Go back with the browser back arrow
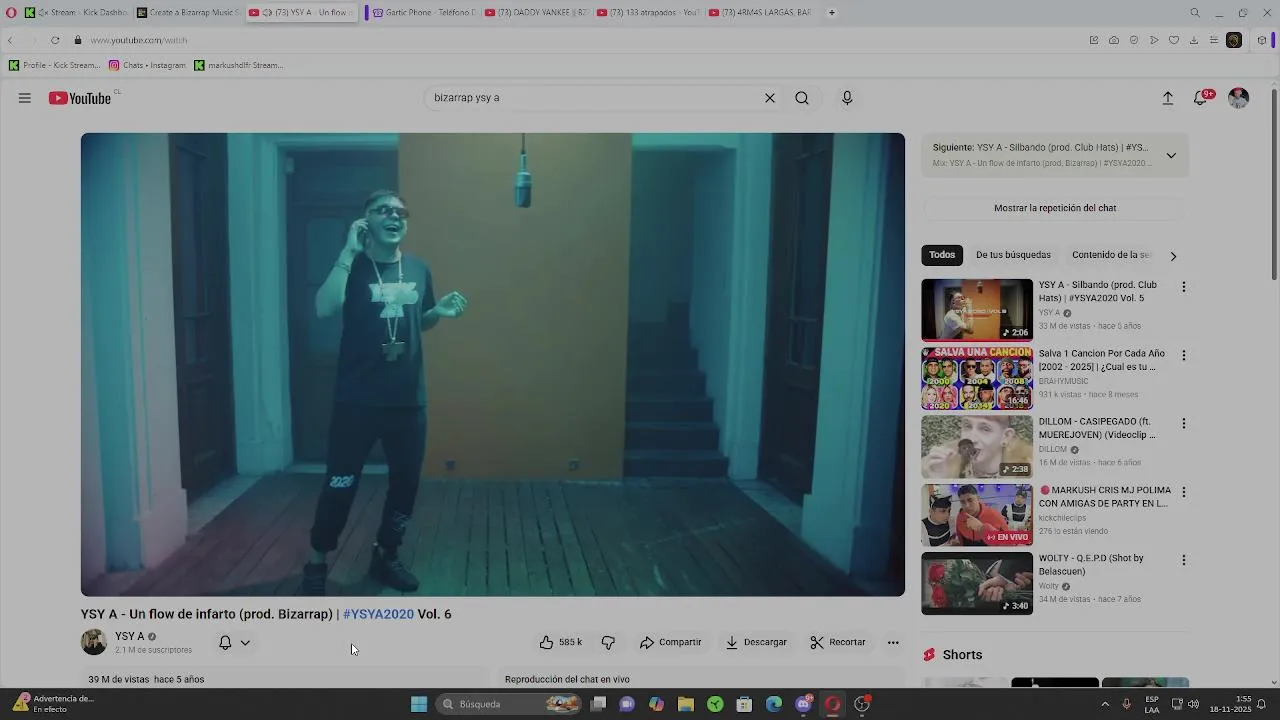This screenshot has width=1280, height=720. [10, 40]
